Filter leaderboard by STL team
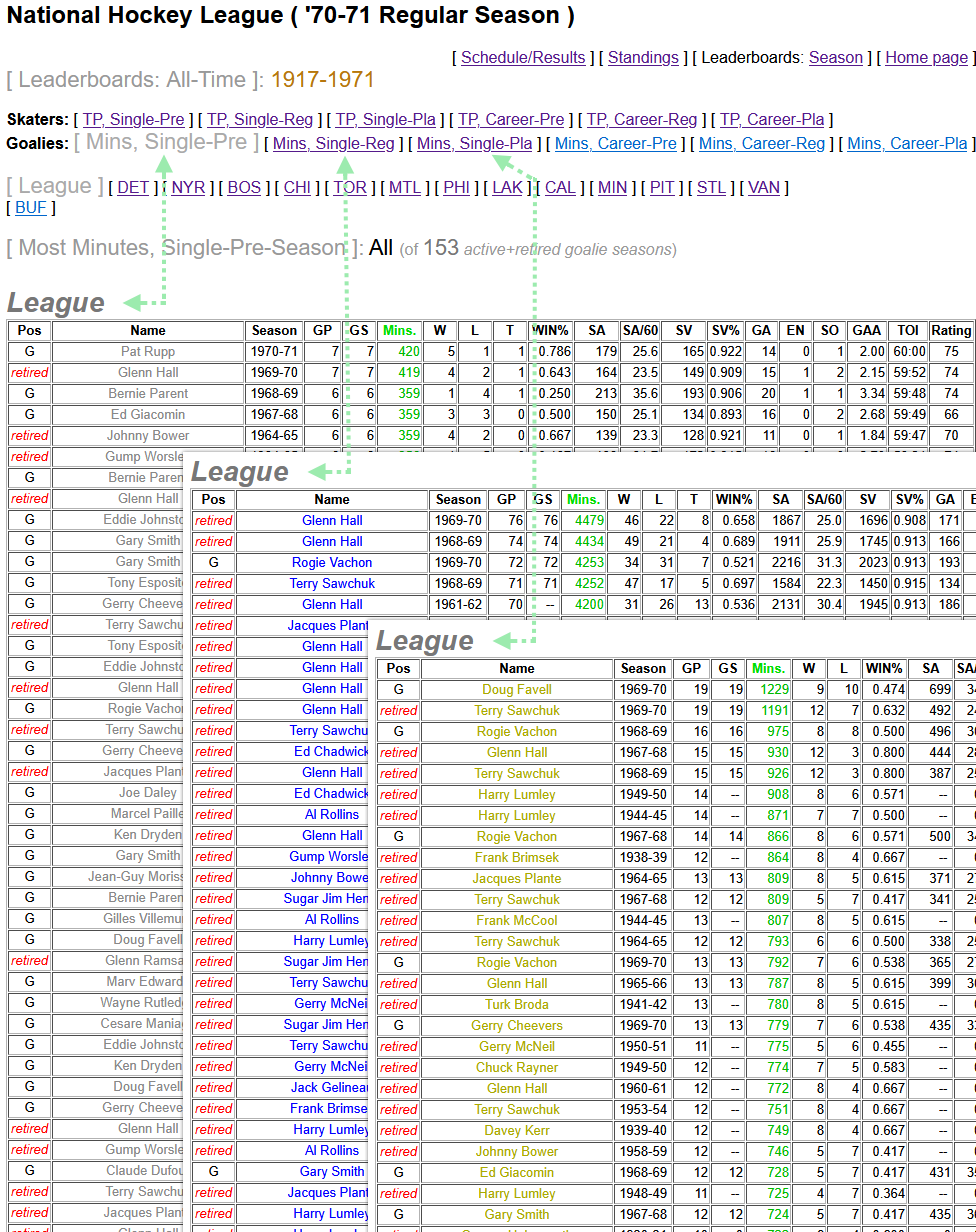The image size is (976, 1232). [x=711, y=188]
